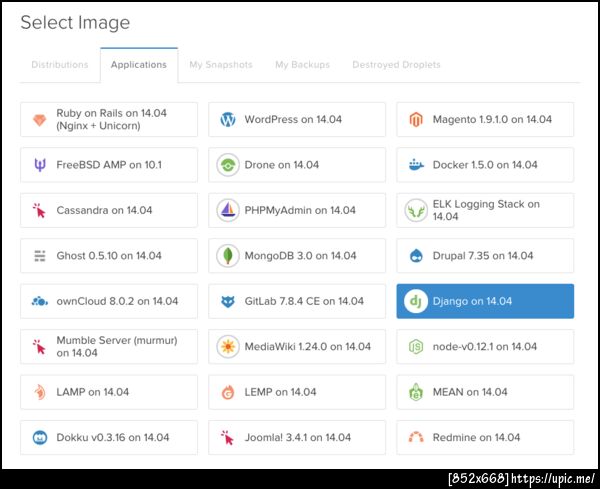The width and height of the screenshot is (600, 489).
Task: Pick the Redmine on 14.04 image
Action: click(485, 437)
